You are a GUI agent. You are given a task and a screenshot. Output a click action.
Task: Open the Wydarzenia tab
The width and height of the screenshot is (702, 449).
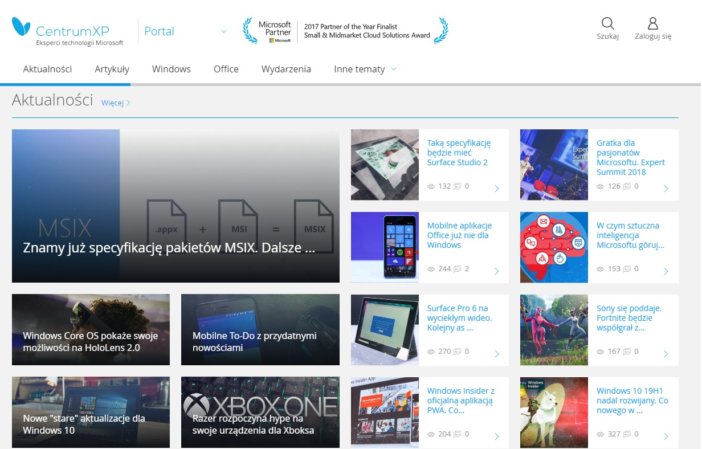coord(286,69)
